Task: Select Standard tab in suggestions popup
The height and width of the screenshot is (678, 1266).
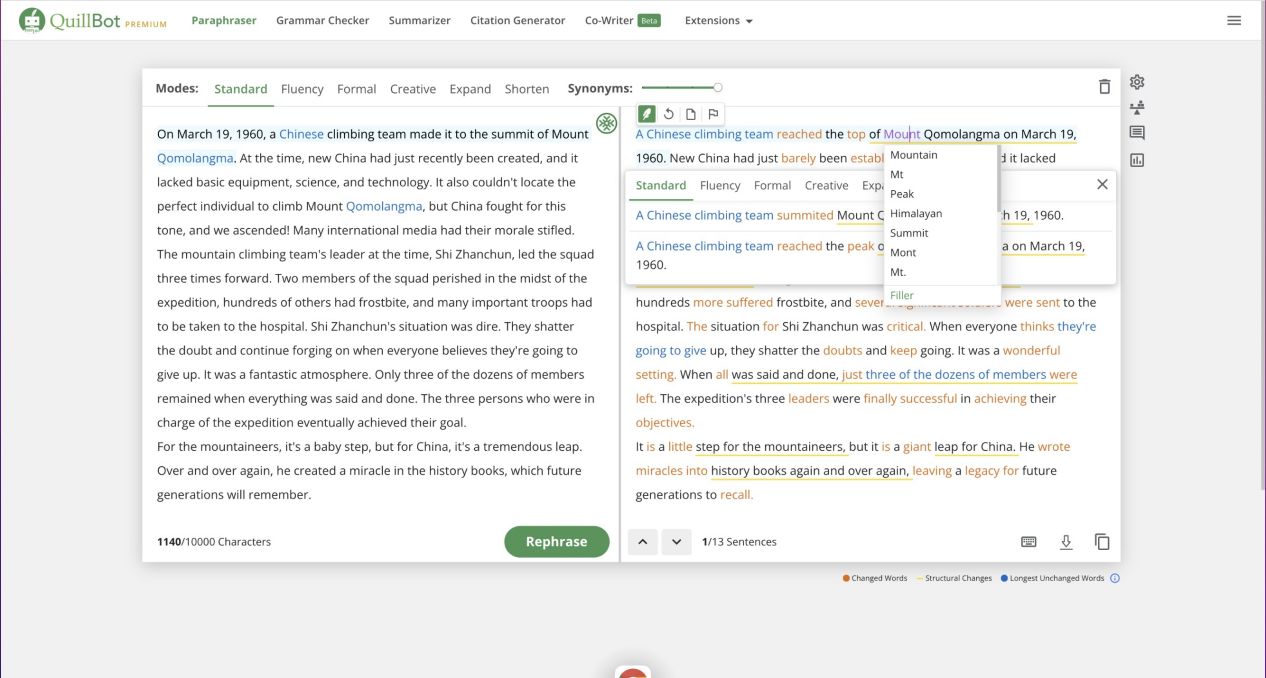Action: (661, 185)
